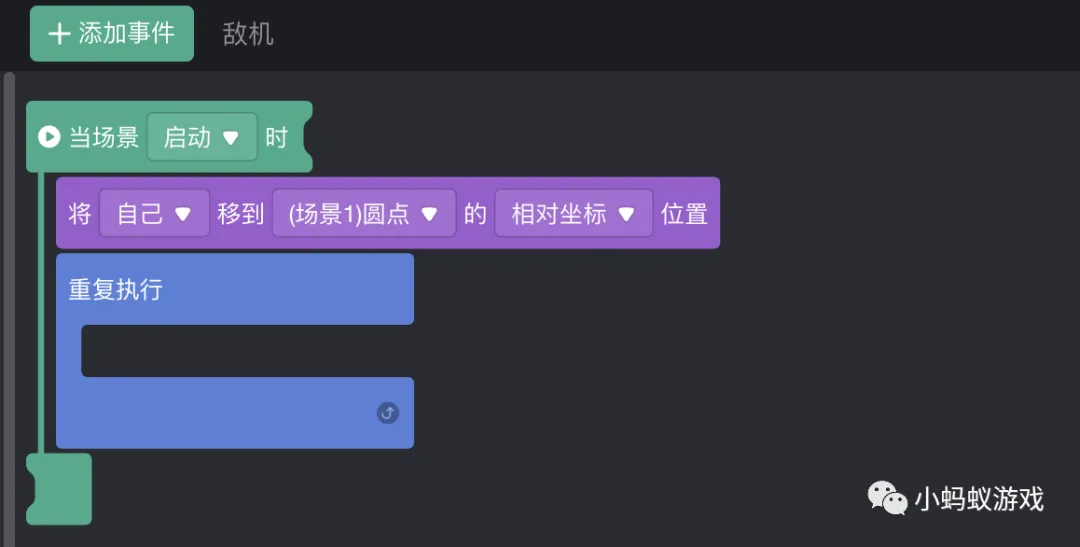Image resolution: width=1080 pixels, height=547 pixels.
Task: Open the (场景1)圆点 dropdown
Action: click(364, 214)
